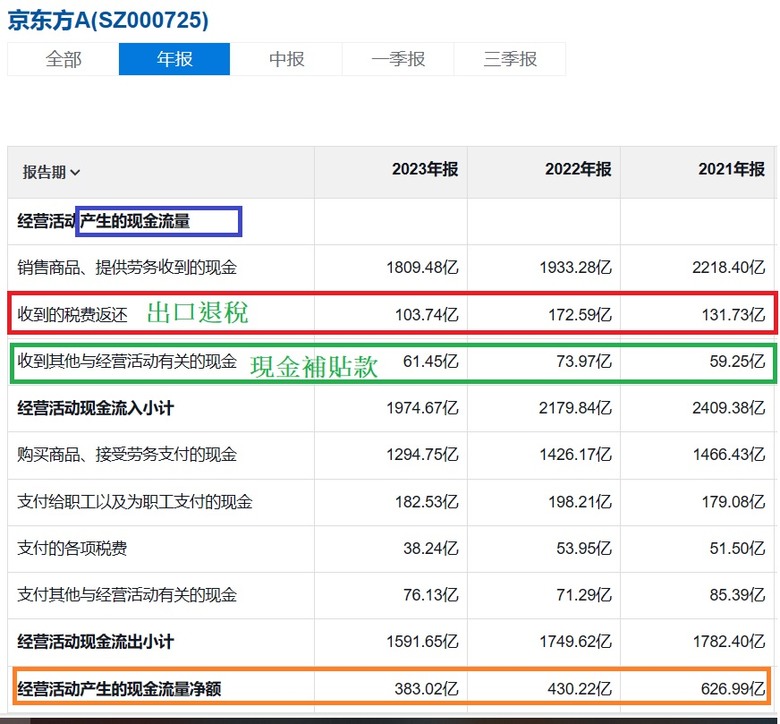
Task: Click the value 1782.40亿
Action: 729,642
